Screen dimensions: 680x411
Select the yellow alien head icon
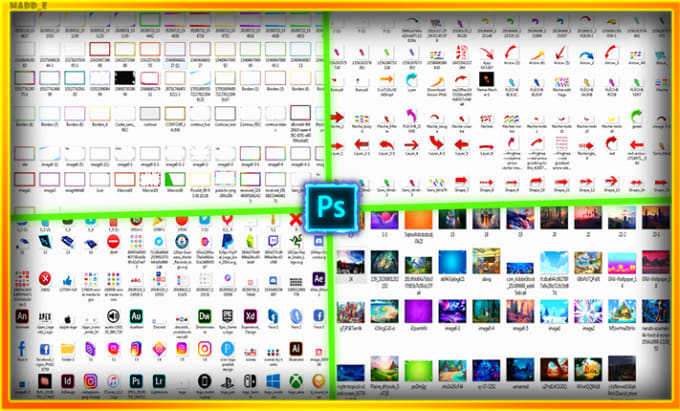[x=319, y=382]
